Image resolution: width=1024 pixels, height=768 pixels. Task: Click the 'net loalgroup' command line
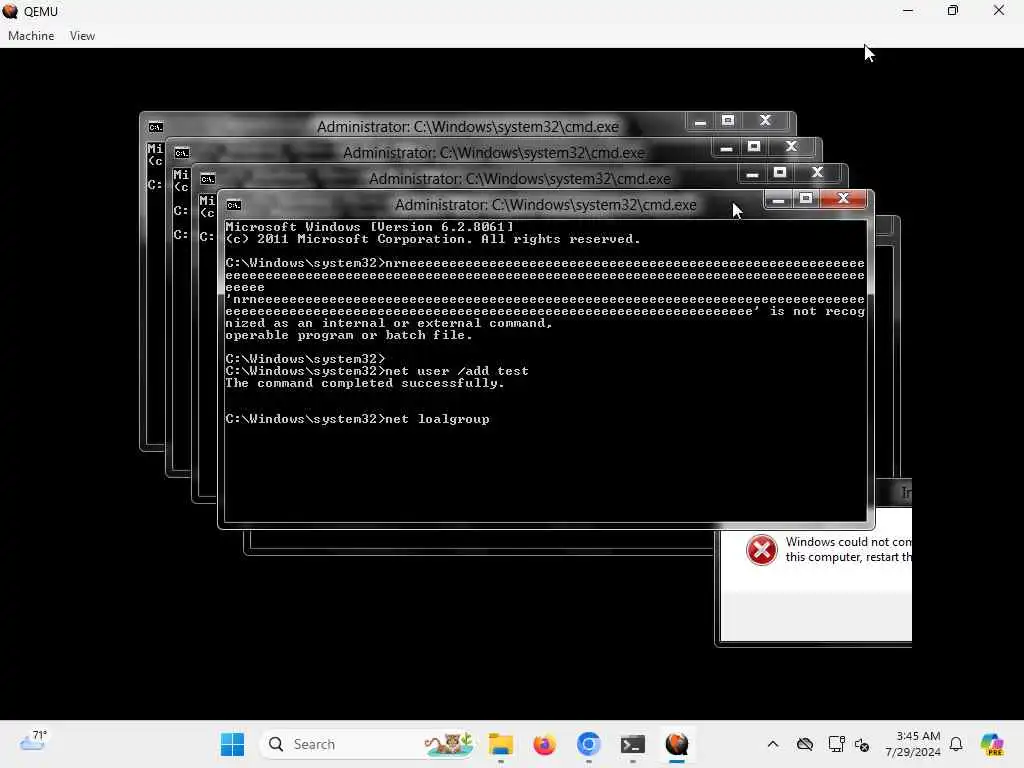point(357,419)
